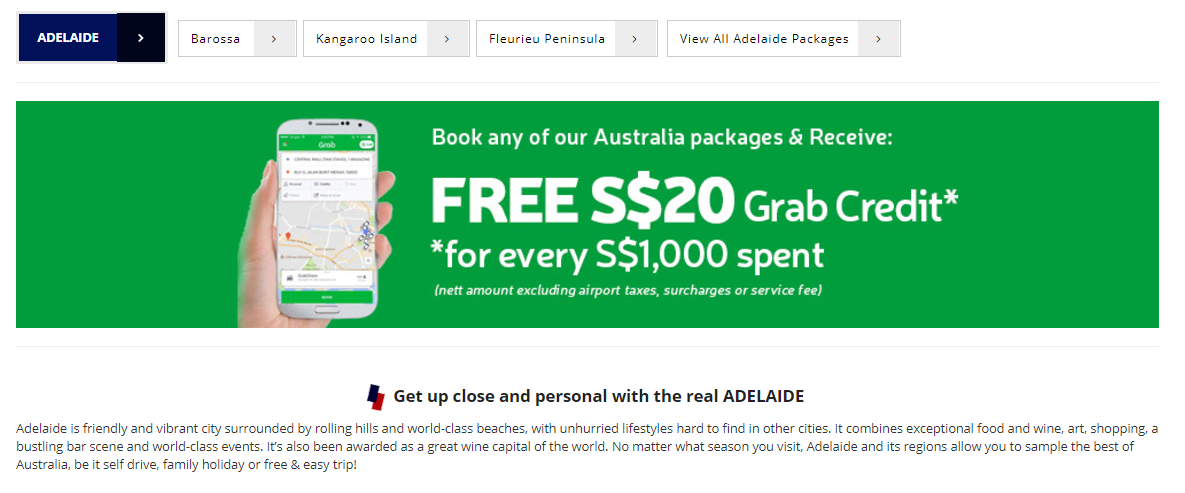1185x493 pixels.
Task: Click the nett amount fine print
Action: tap(627, 291)
